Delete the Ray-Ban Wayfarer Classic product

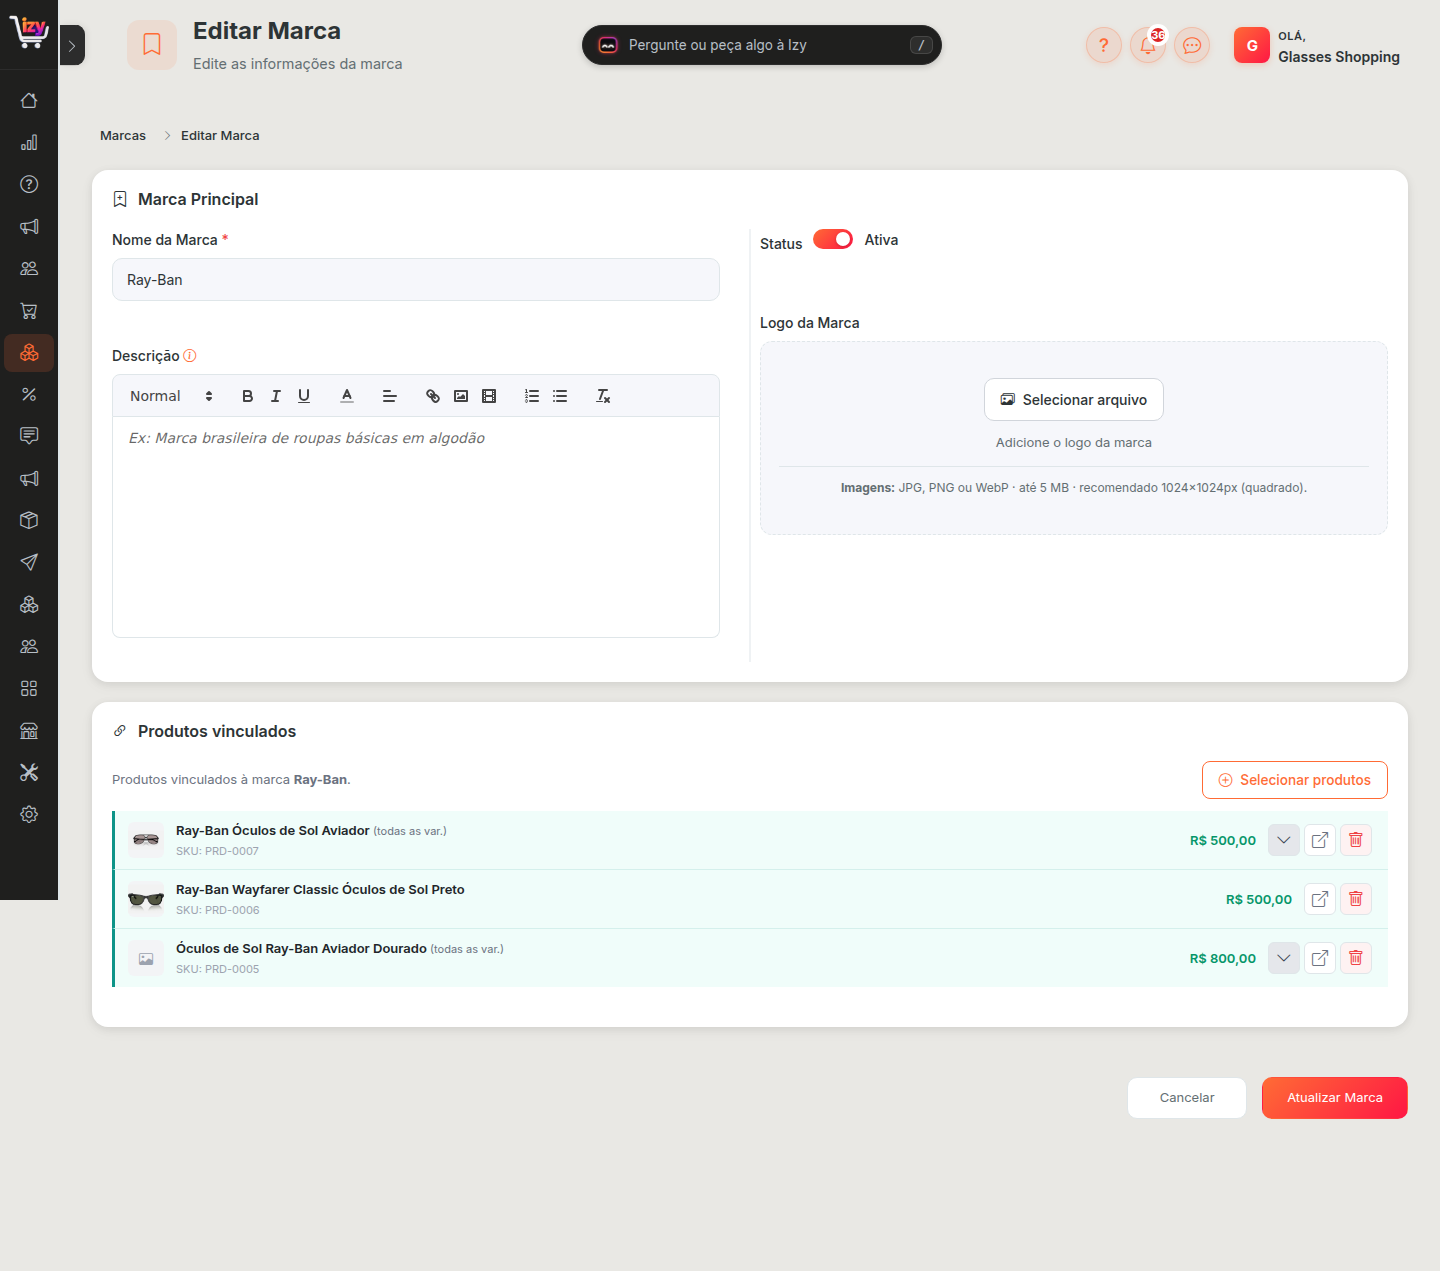point(1356,899)
